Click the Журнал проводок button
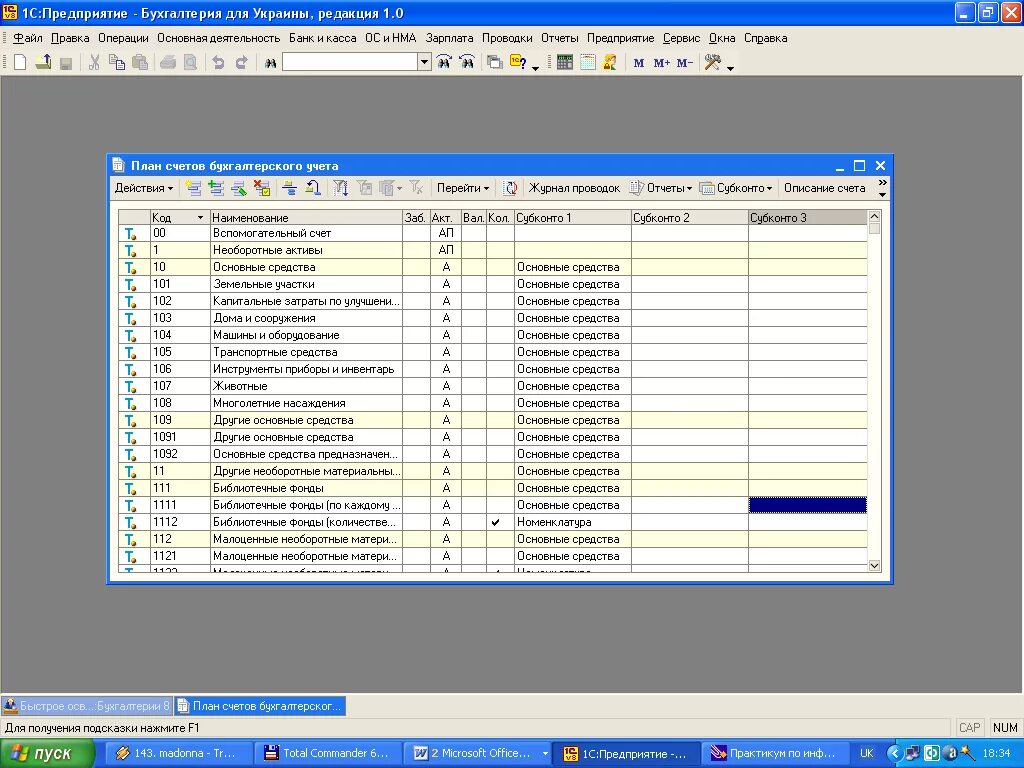 (574, 188)
